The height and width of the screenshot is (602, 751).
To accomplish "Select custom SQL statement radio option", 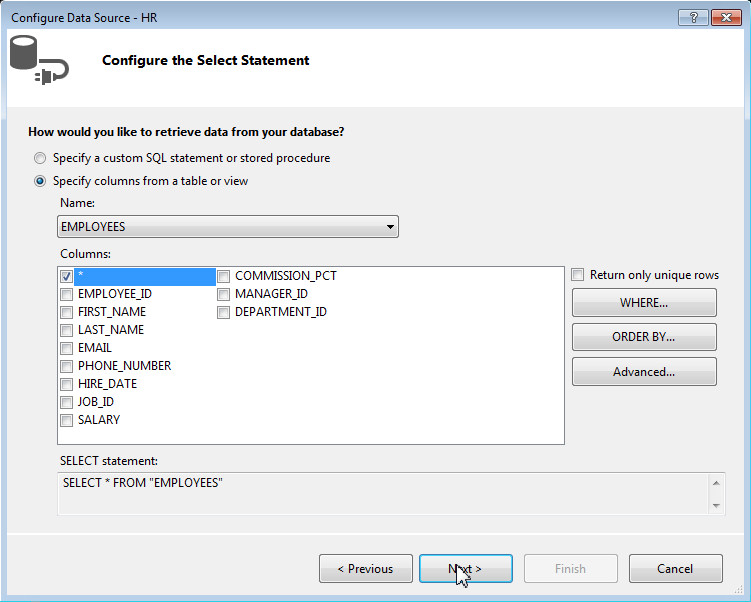I will pyautogui.click(x=40, y=158).
